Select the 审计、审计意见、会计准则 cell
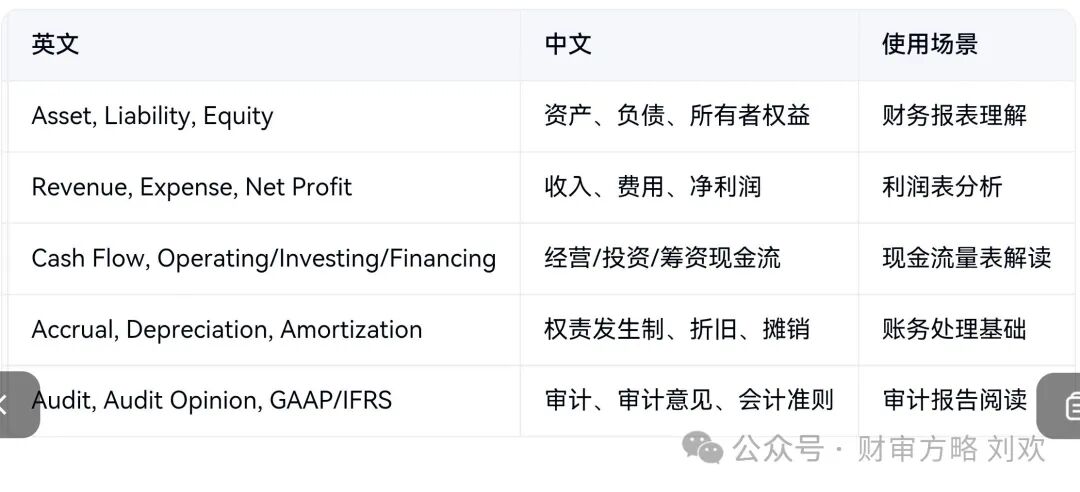This screenshot has width=1080, height=492. 689,400
